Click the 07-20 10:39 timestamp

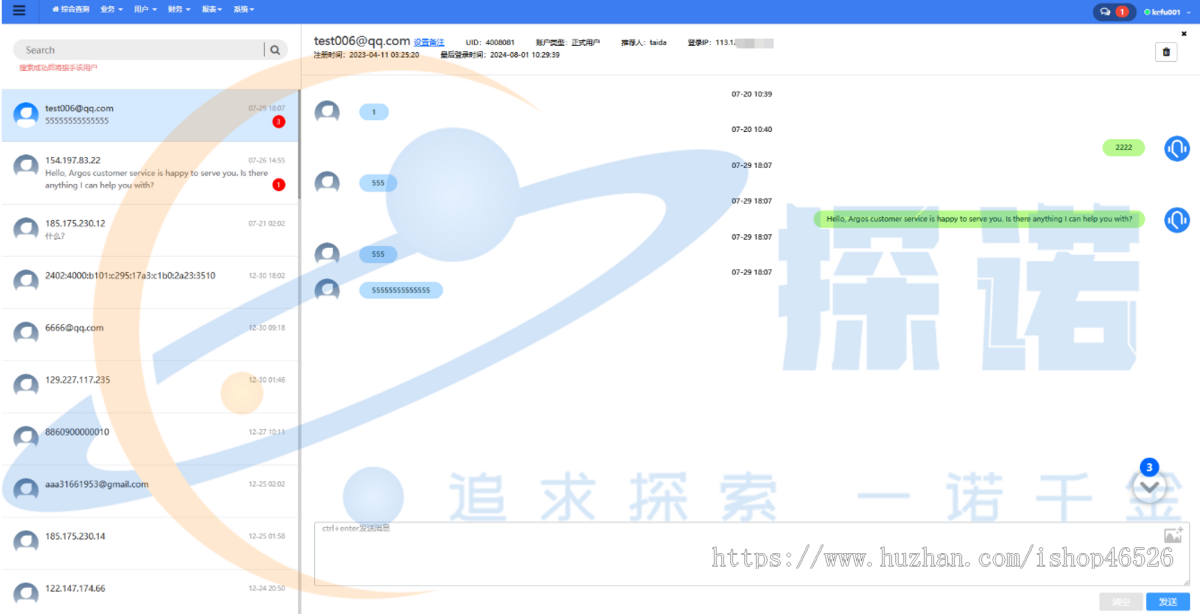751,94
